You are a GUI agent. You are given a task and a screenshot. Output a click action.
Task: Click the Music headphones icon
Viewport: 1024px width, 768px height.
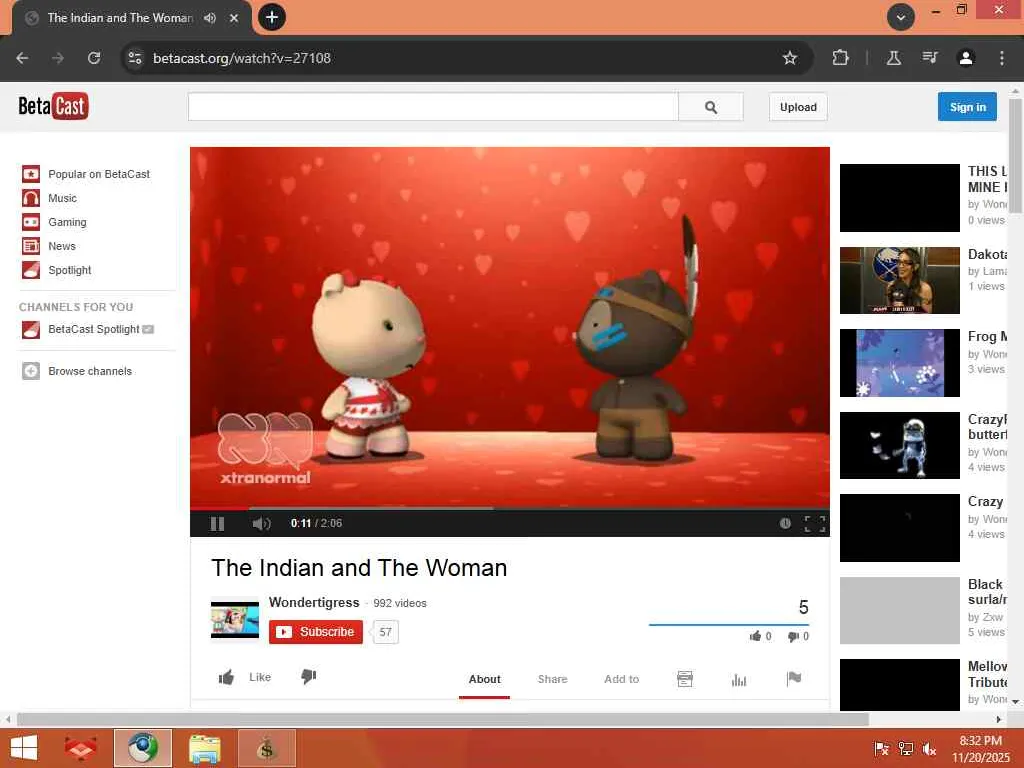31,198
